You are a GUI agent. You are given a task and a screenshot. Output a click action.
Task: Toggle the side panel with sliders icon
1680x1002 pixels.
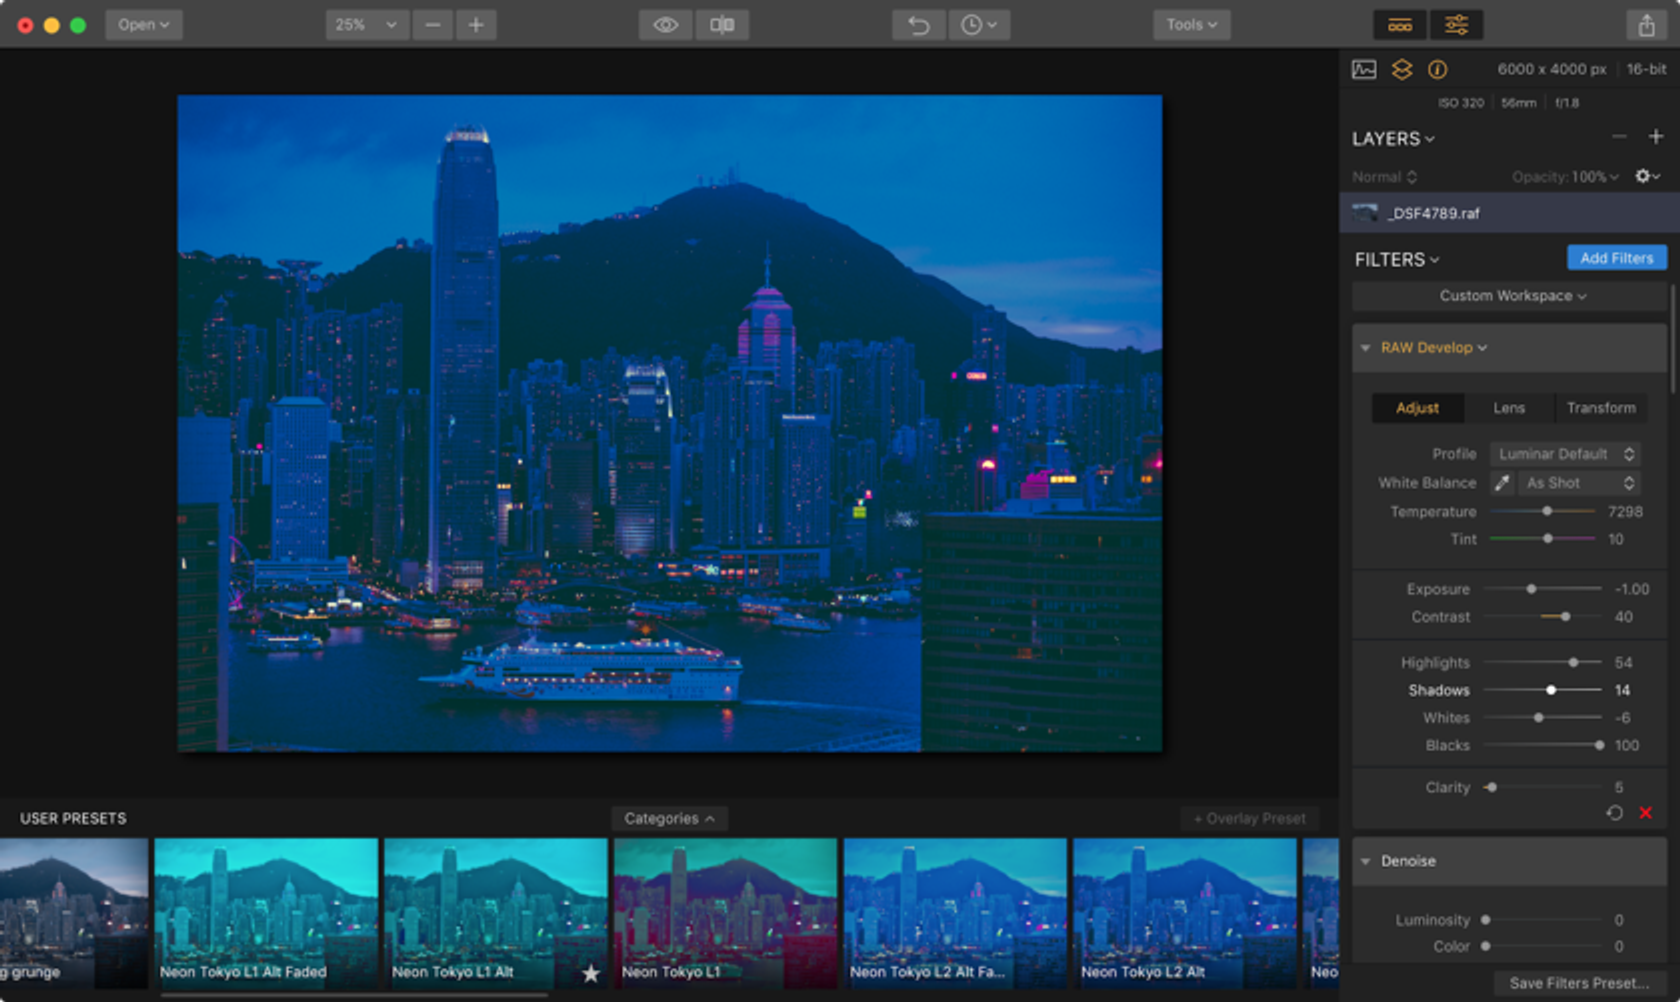point(1456,25)
